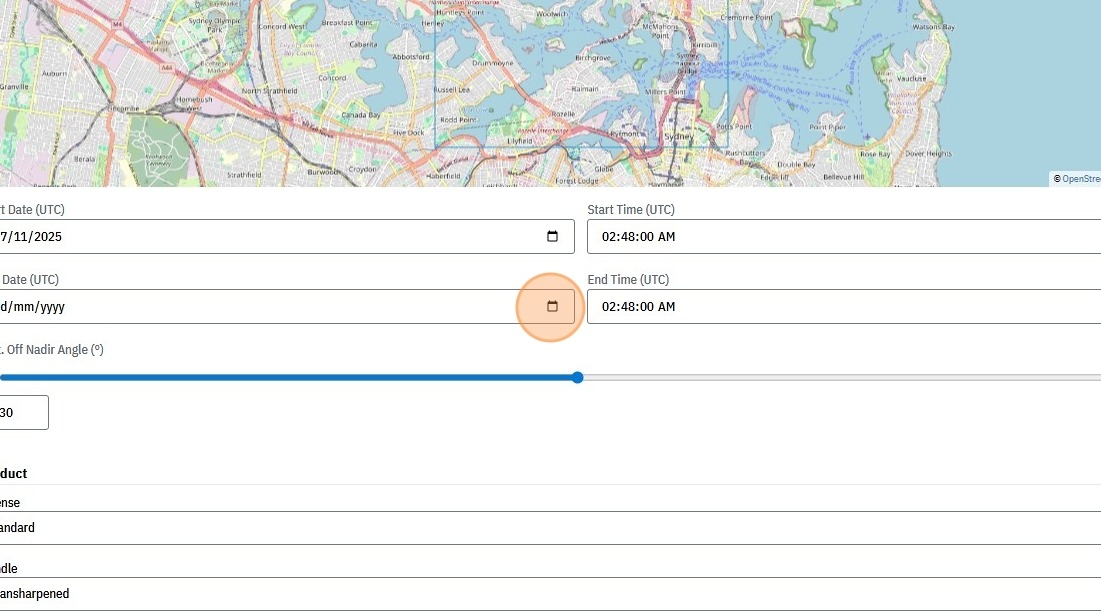
Task: Click the grey unfilled slider track
Action: pos(840,378)
